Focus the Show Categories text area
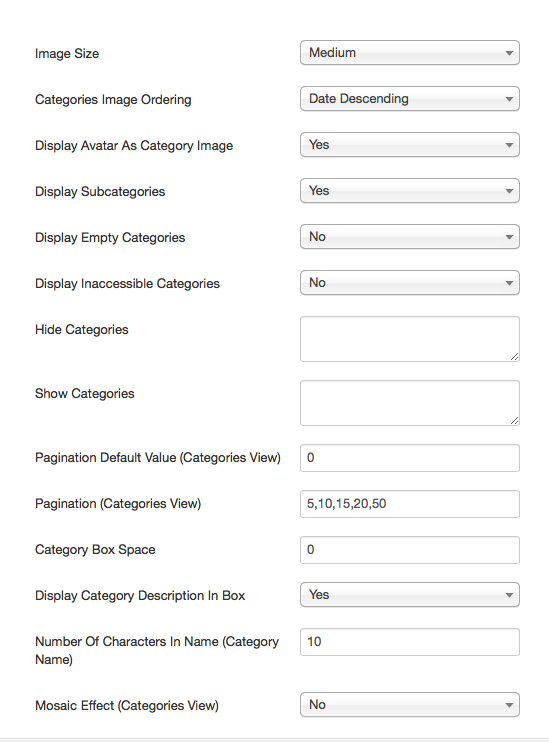The width and height of the screenshot is (549, 742). 410,403
